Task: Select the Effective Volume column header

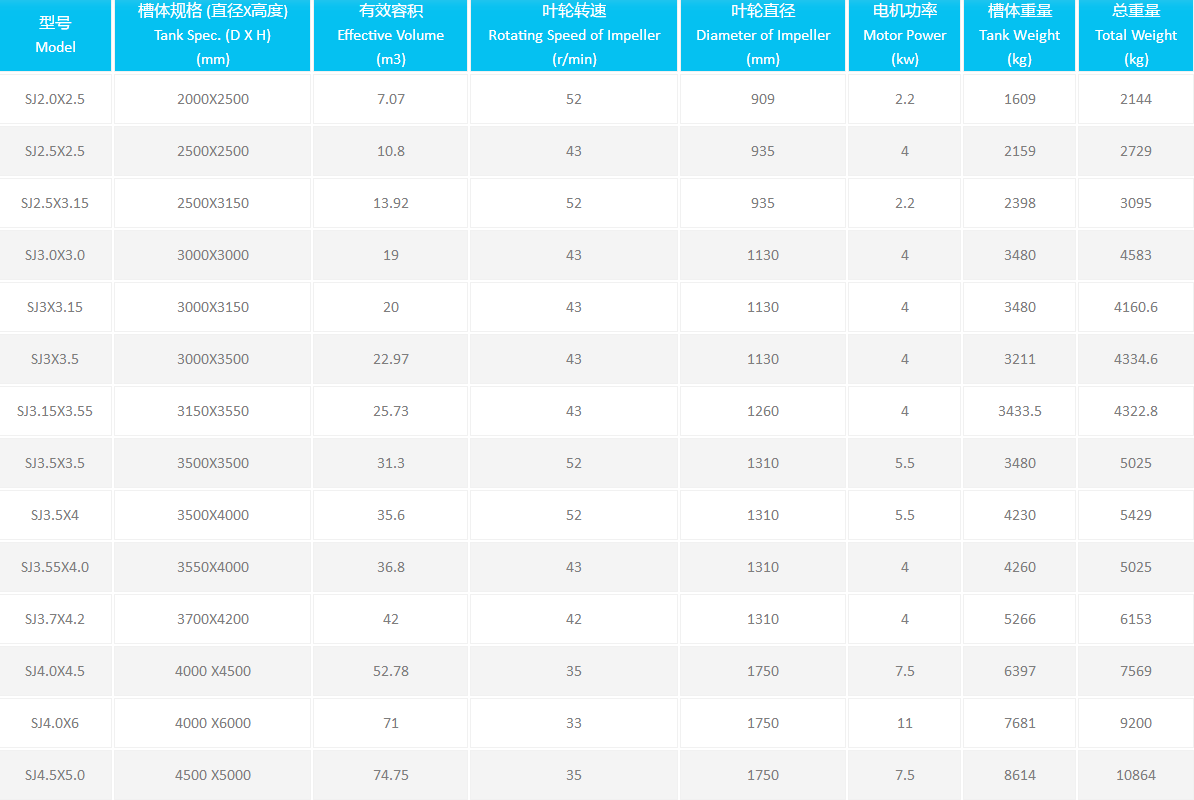Action: coord(390,35)
